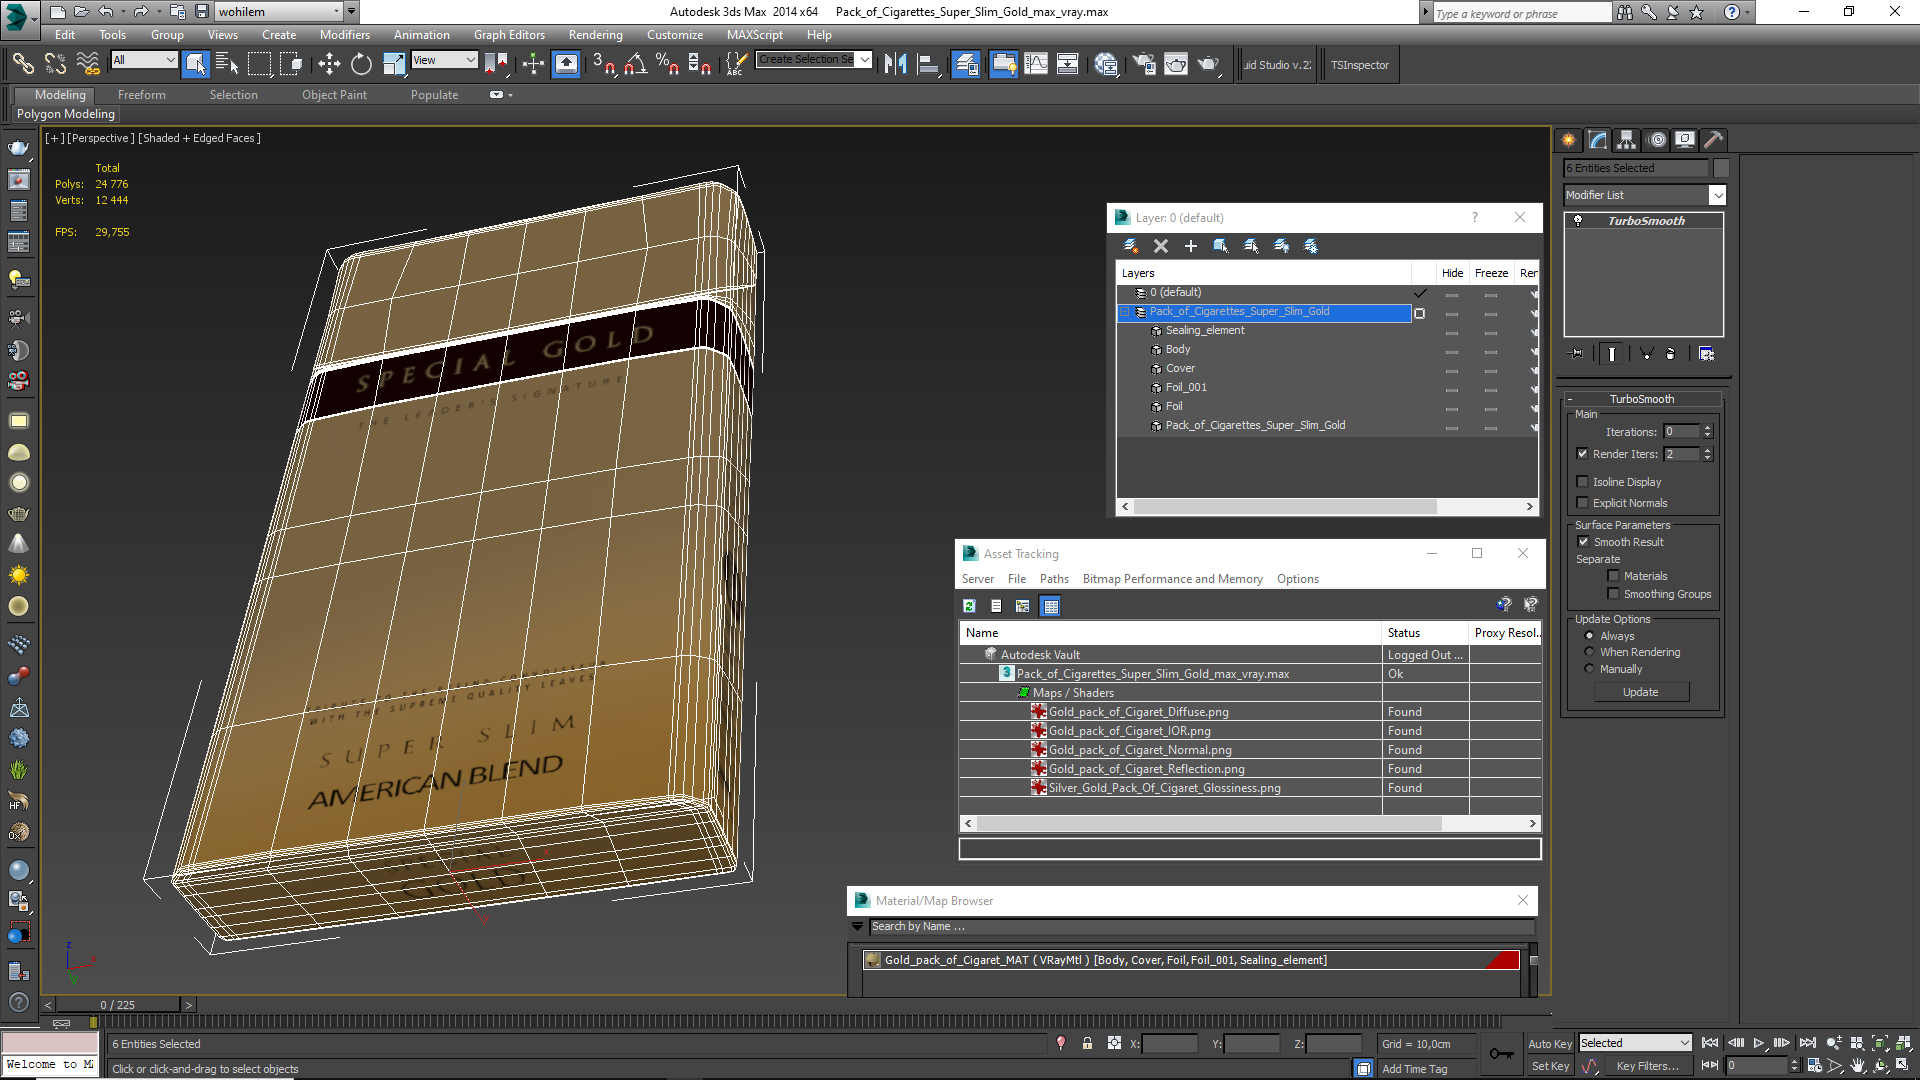Click the Key Filters button

(x=1647, y=1066)
